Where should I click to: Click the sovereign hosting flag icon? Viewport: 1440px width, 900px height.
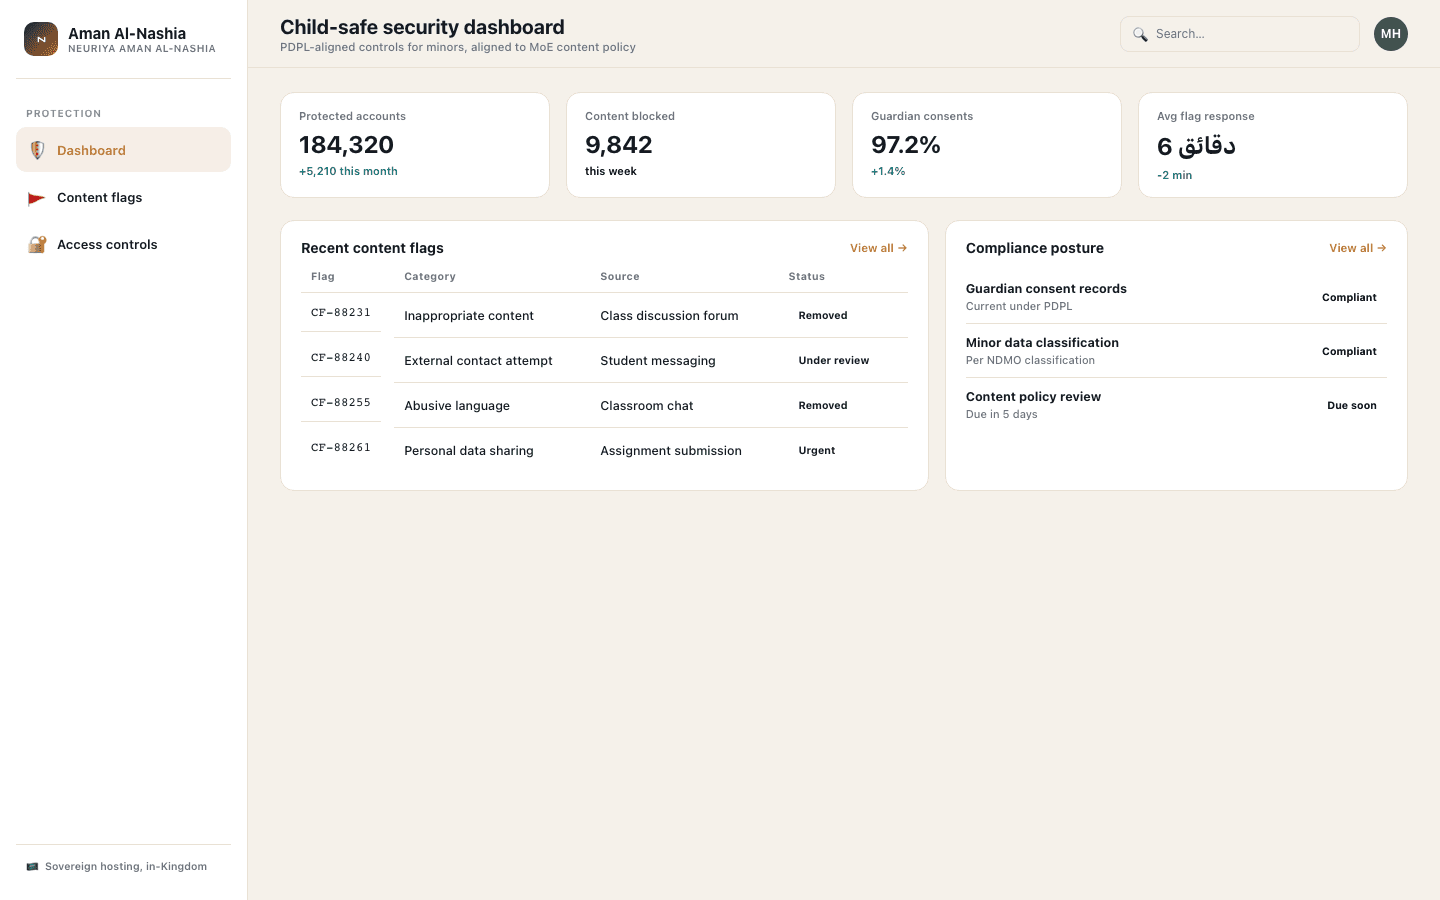click(x=32, y=867)
